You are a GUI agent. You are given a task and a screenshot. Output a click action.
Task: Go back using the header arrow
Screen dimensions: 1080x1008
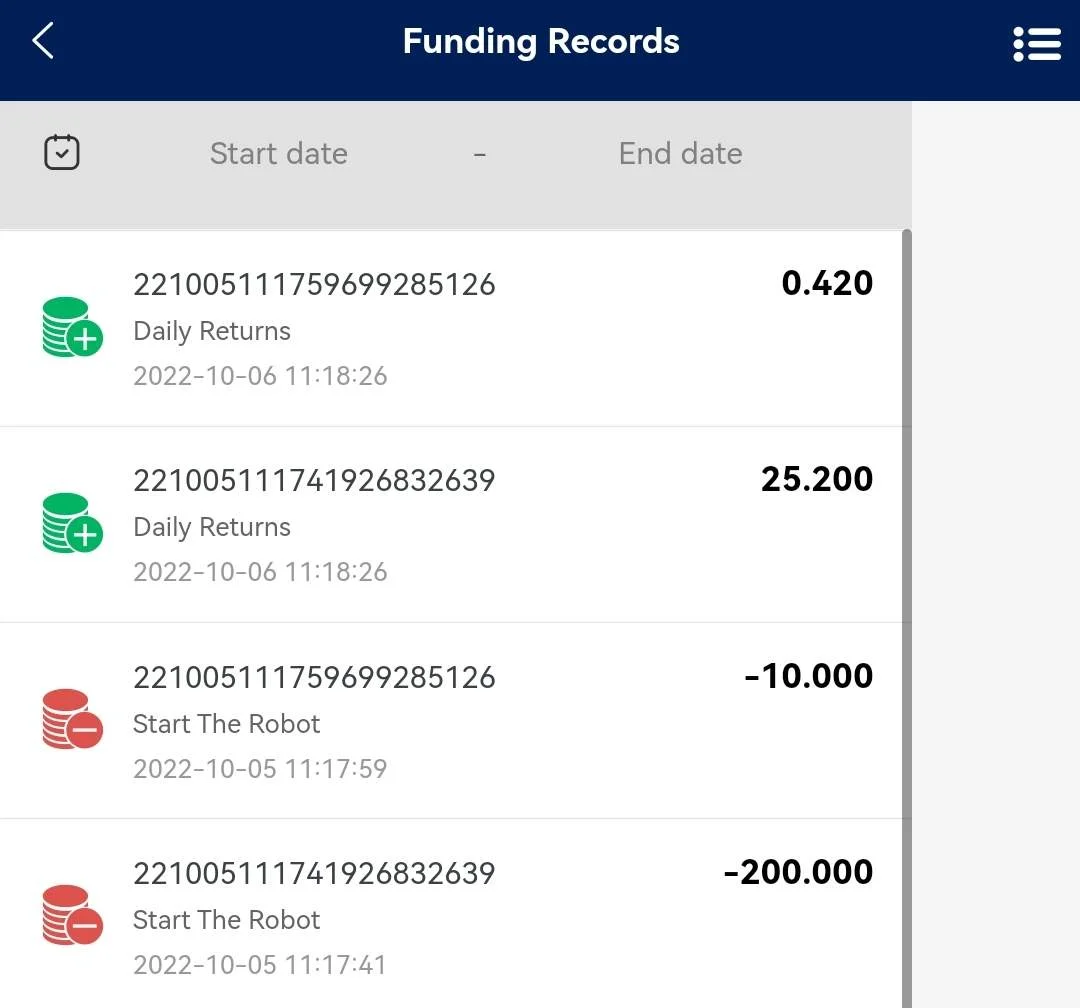[x=43, y=41]
